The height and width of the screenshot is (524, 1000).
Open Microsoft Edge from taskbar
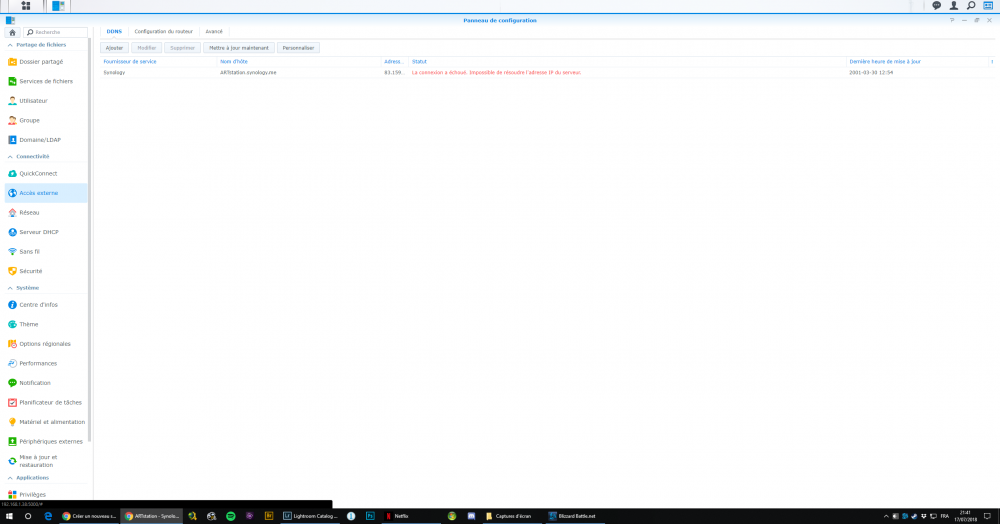[x=47, y=516]
